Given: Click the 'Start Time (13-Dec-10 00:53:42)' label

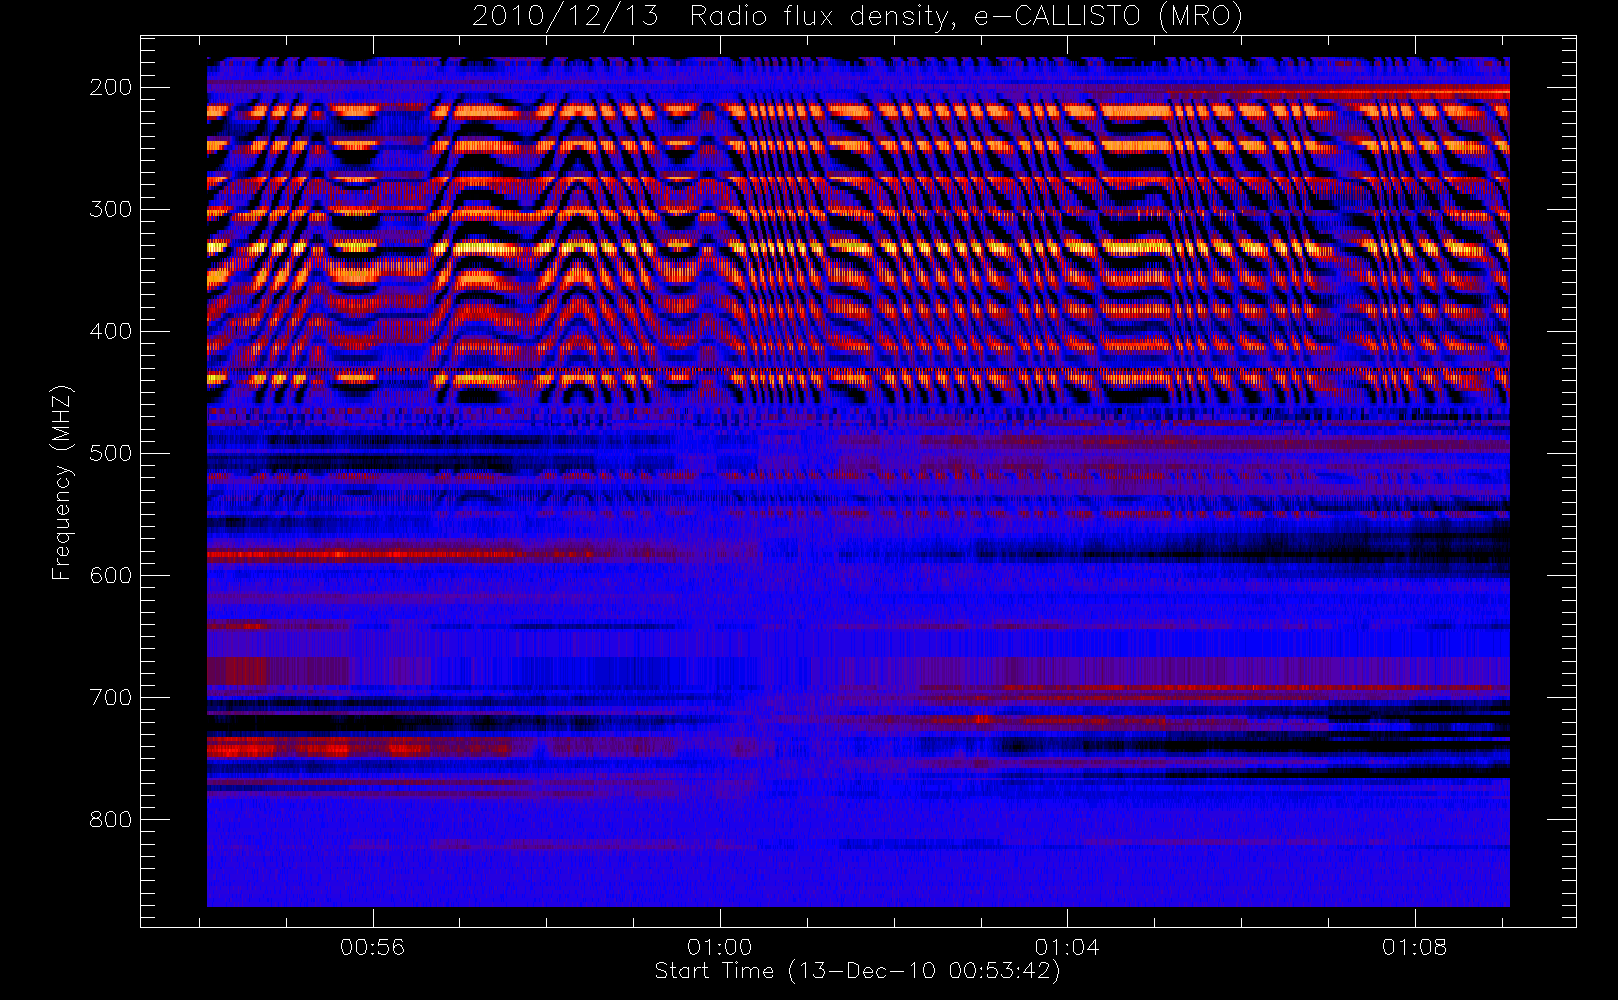Looking at the screenshot, I should pos(857,971).
